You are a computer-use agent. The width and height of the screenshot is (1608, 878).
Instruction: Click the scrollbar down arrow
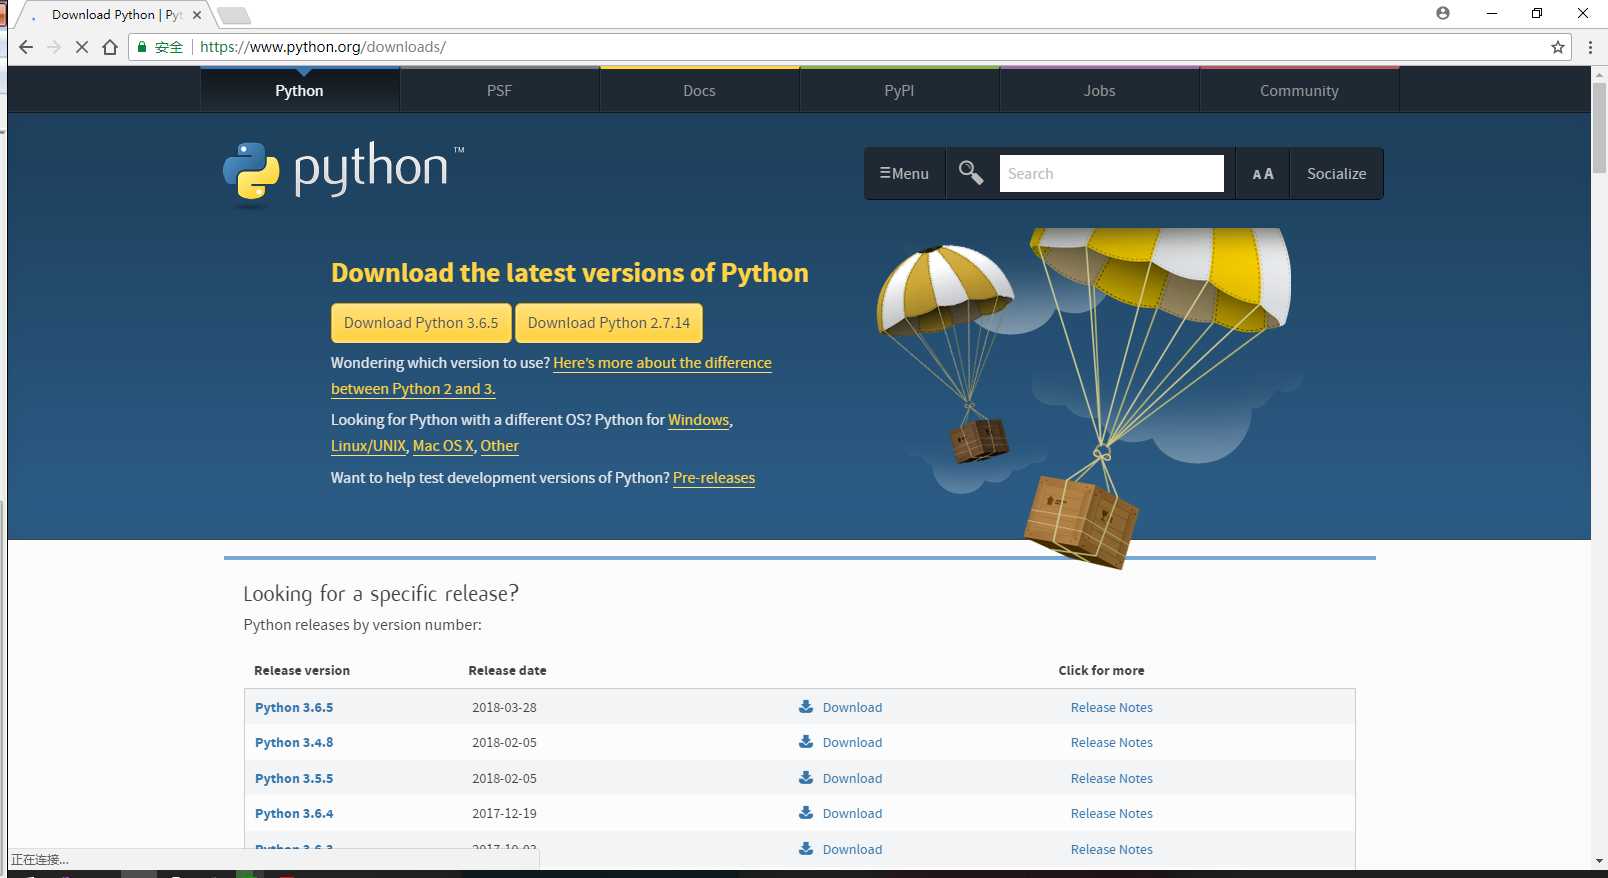pos(1599,860)
